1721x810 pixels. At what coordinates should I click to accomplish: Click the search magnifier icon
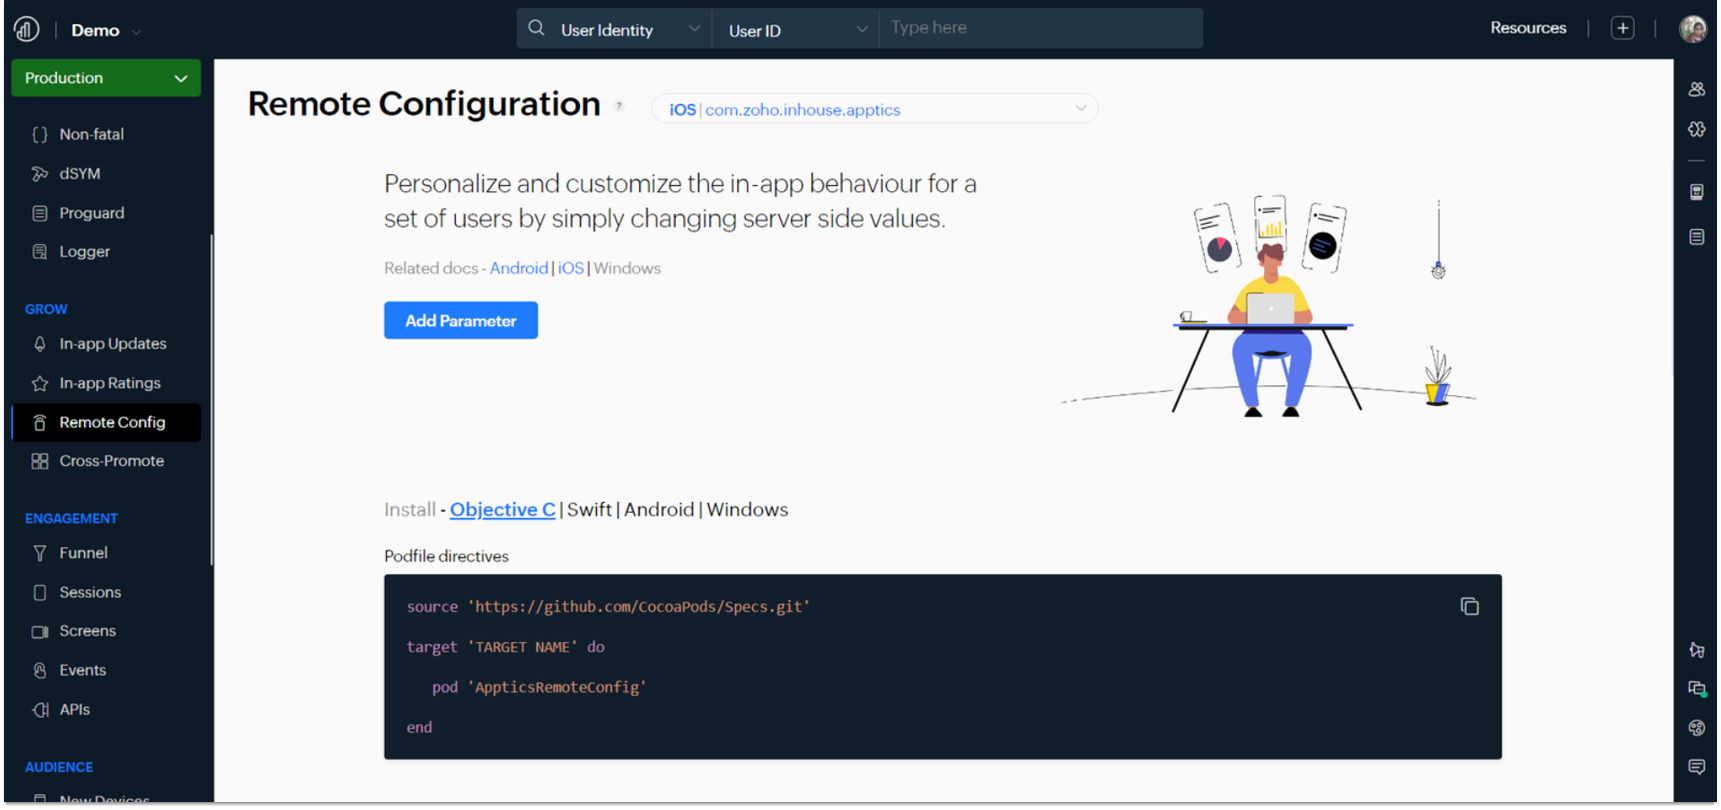(537, 28)
